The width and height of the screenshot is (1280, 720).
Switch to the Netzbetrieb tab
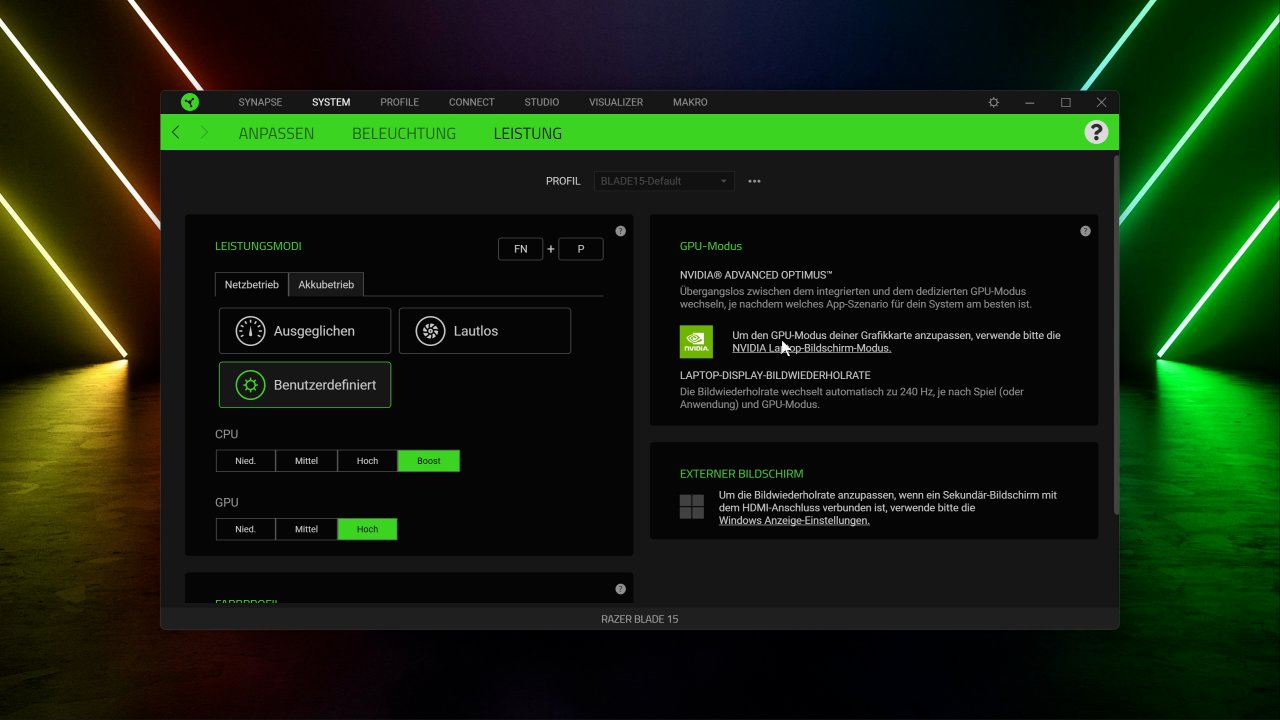251,285
